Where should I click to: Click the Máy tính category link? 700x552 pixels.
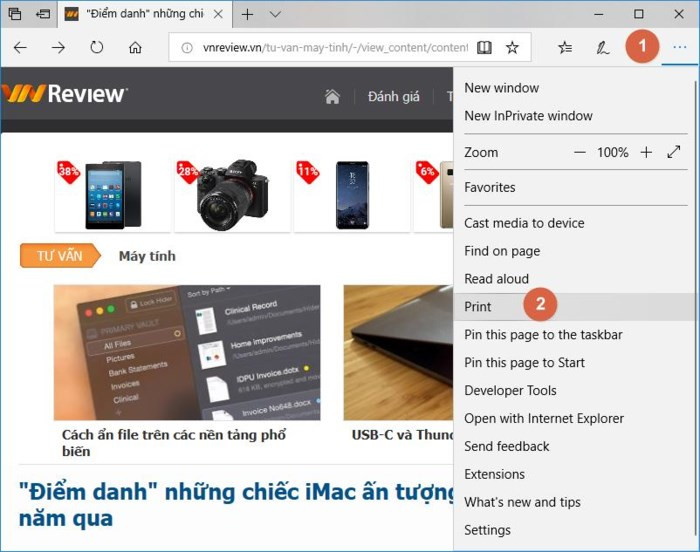147,256
